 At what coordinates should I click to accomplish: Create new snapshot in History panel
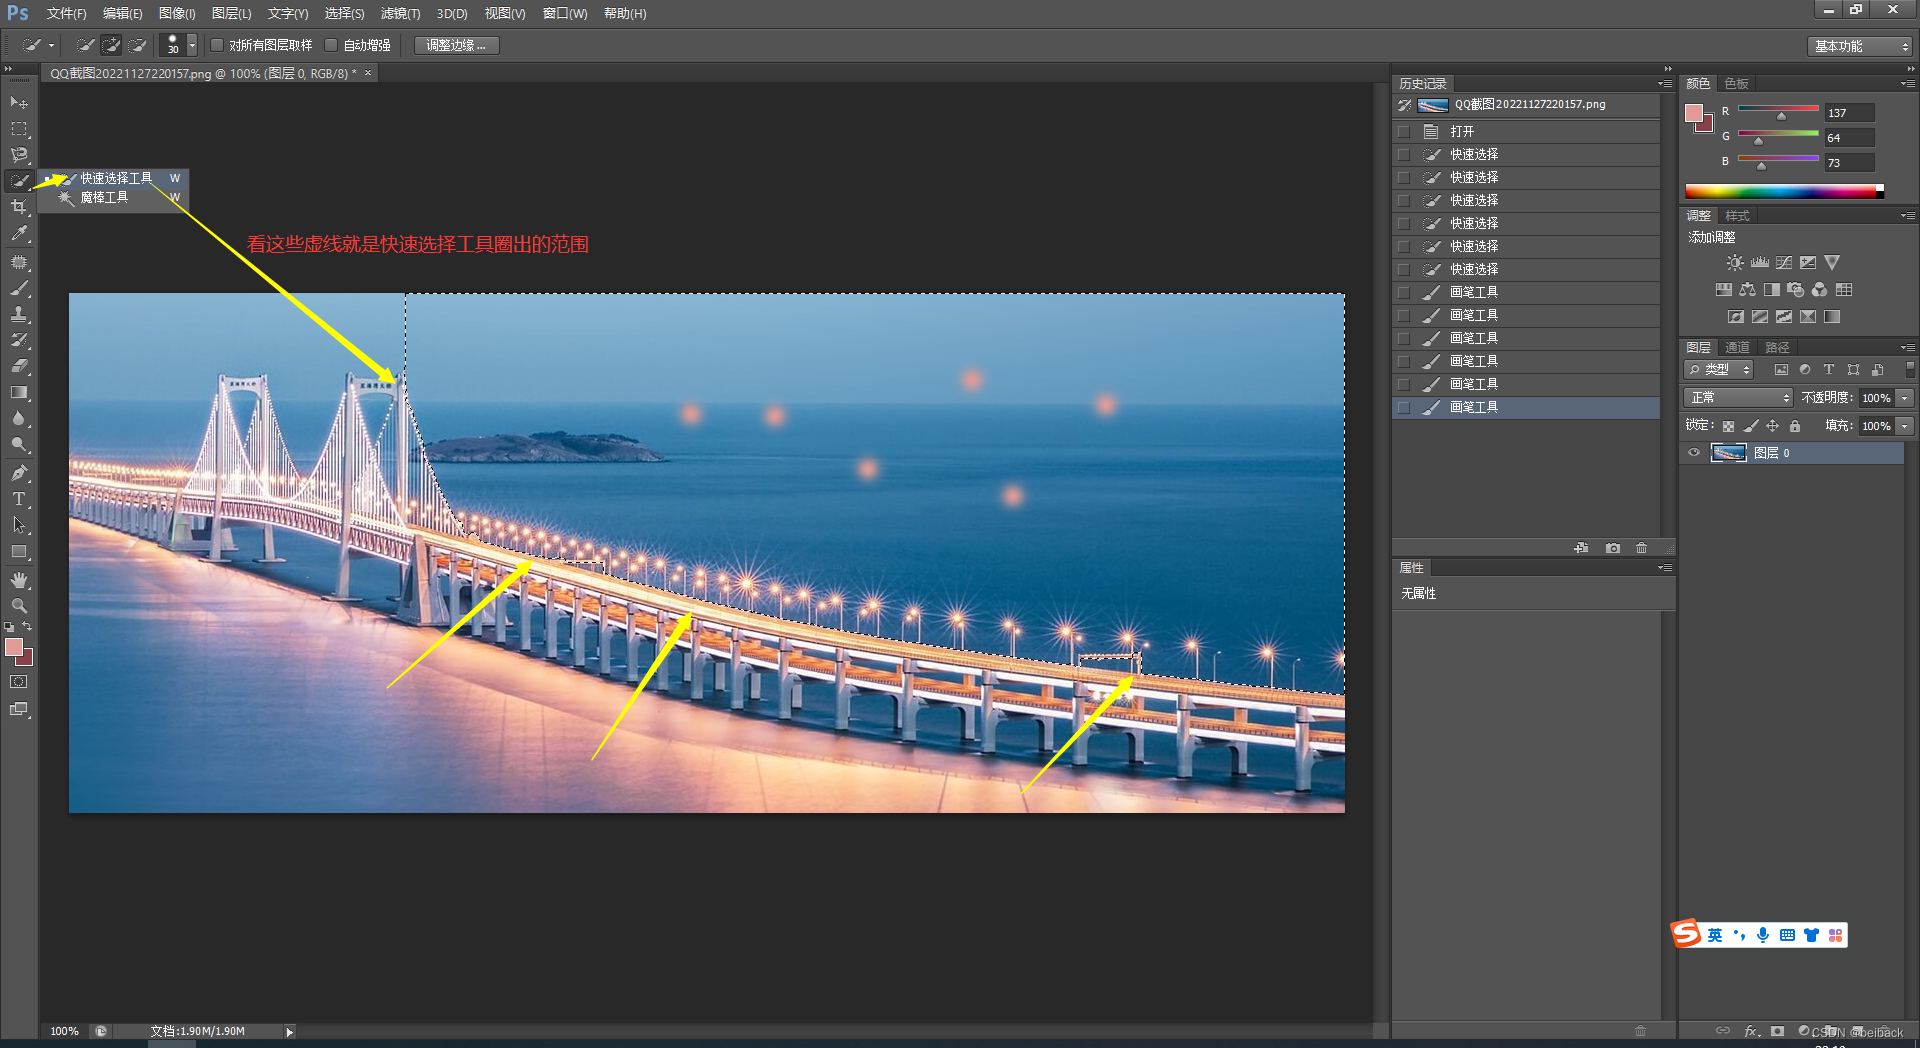(x=1612, y=548)
